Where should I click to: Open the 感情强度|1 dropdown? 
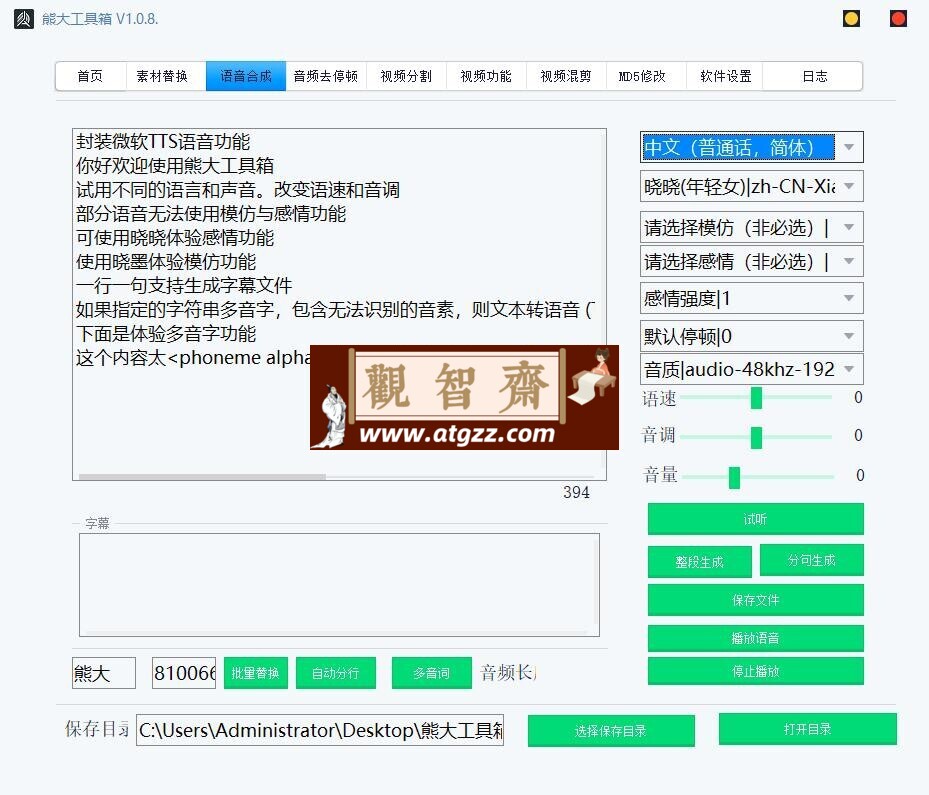point(752,298)
